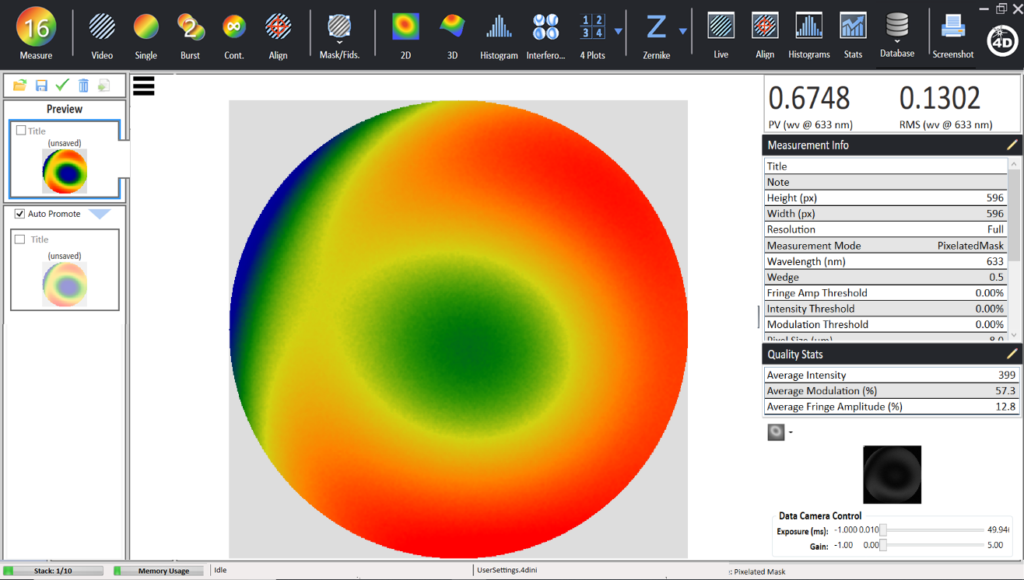Open the Zernike dropdown arrow
Viewport: 1024px width, 580px height.
click(x=683, y=32)
